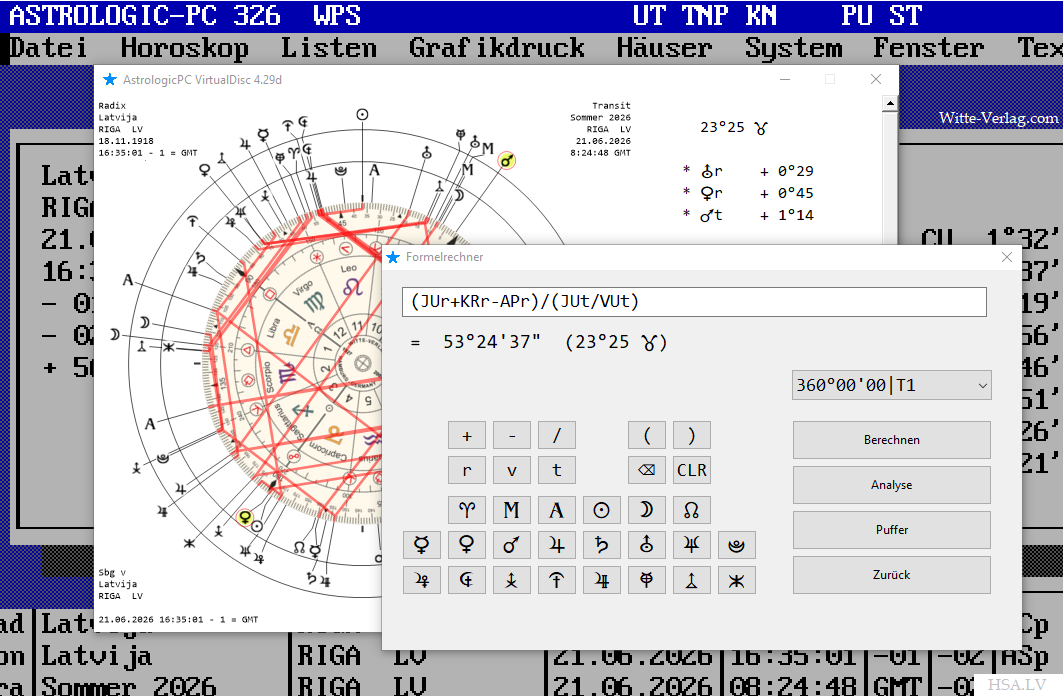The height and width of the screenshot is (696, 1063).
Task: Insert the Saturn symbol
Action: [x=601, y=545]
